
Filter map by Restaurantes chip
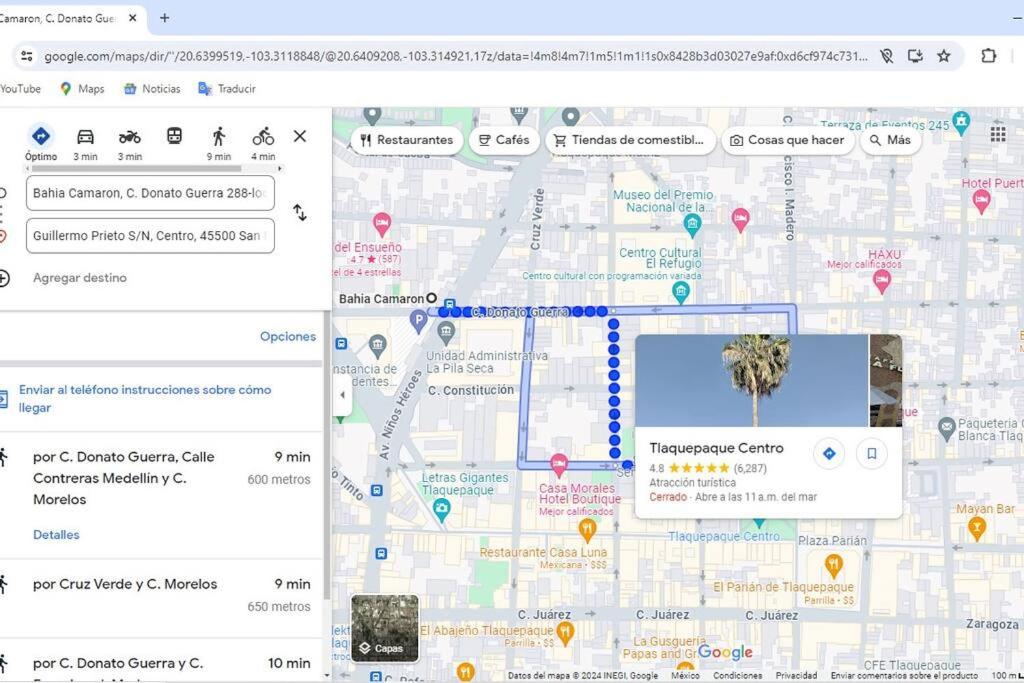pos(407,140)
